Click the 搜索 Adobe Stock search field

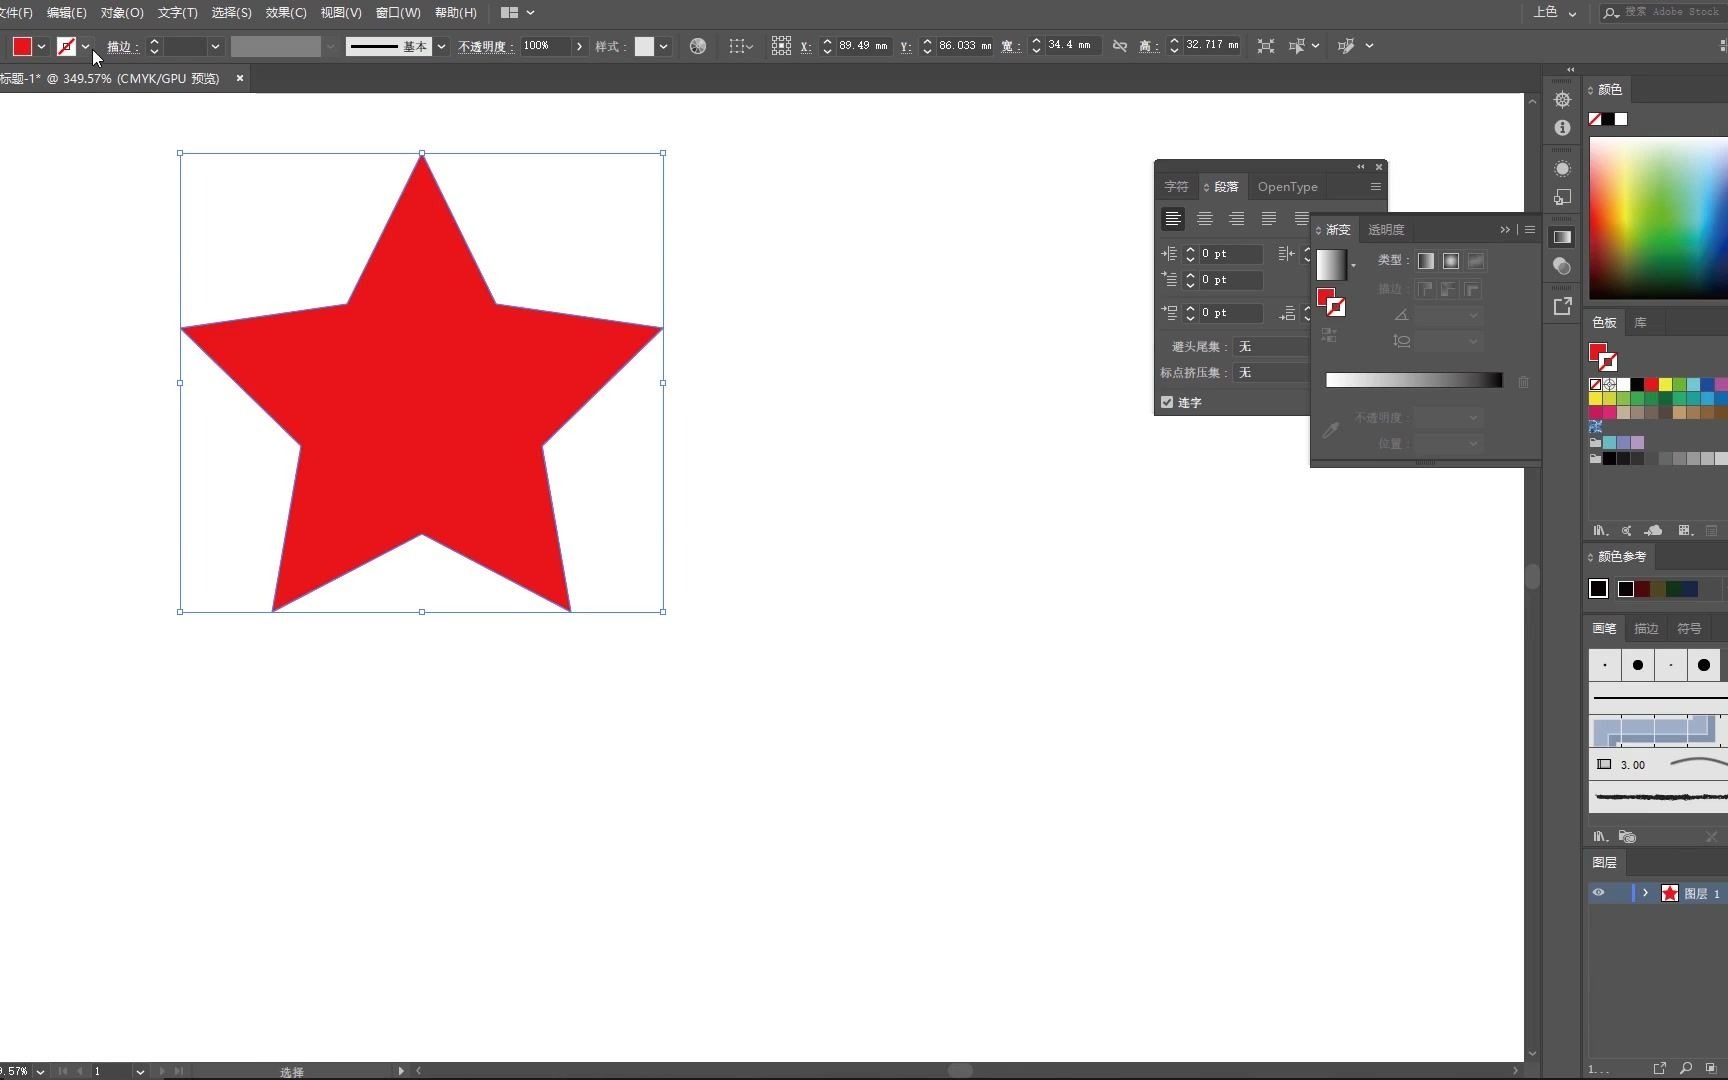1664,12
